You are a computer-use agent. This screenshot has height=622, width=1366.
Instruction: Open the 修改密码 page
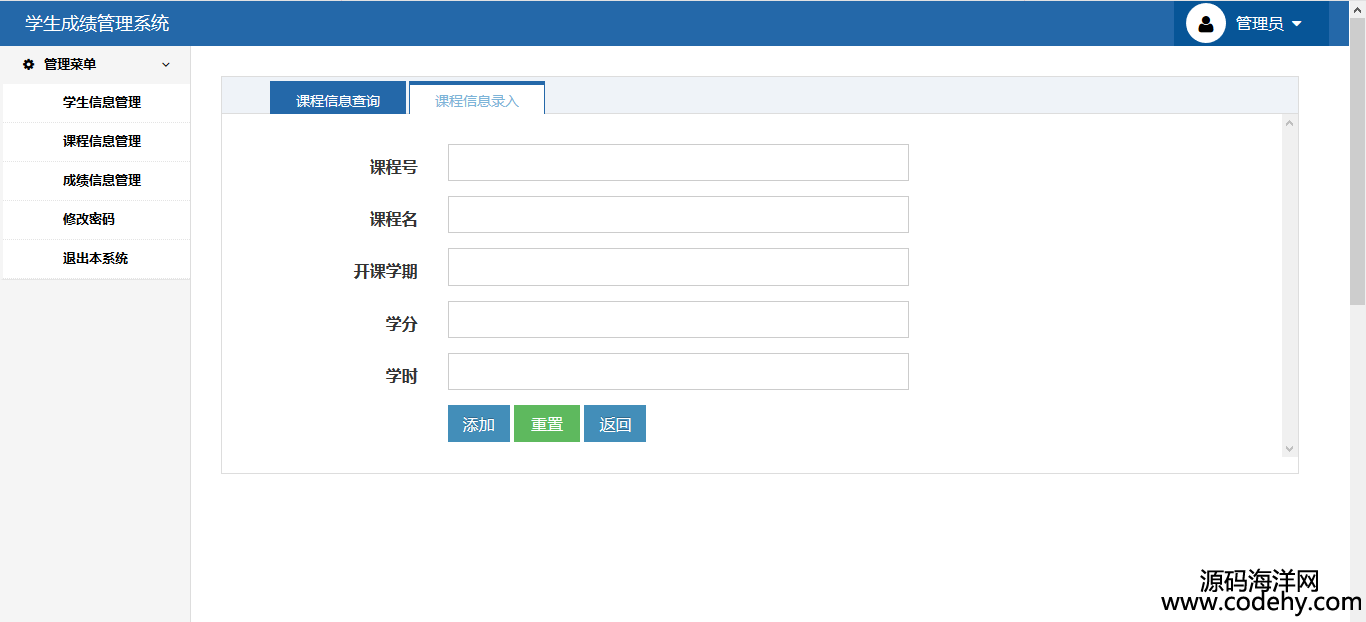click(88, 219)
